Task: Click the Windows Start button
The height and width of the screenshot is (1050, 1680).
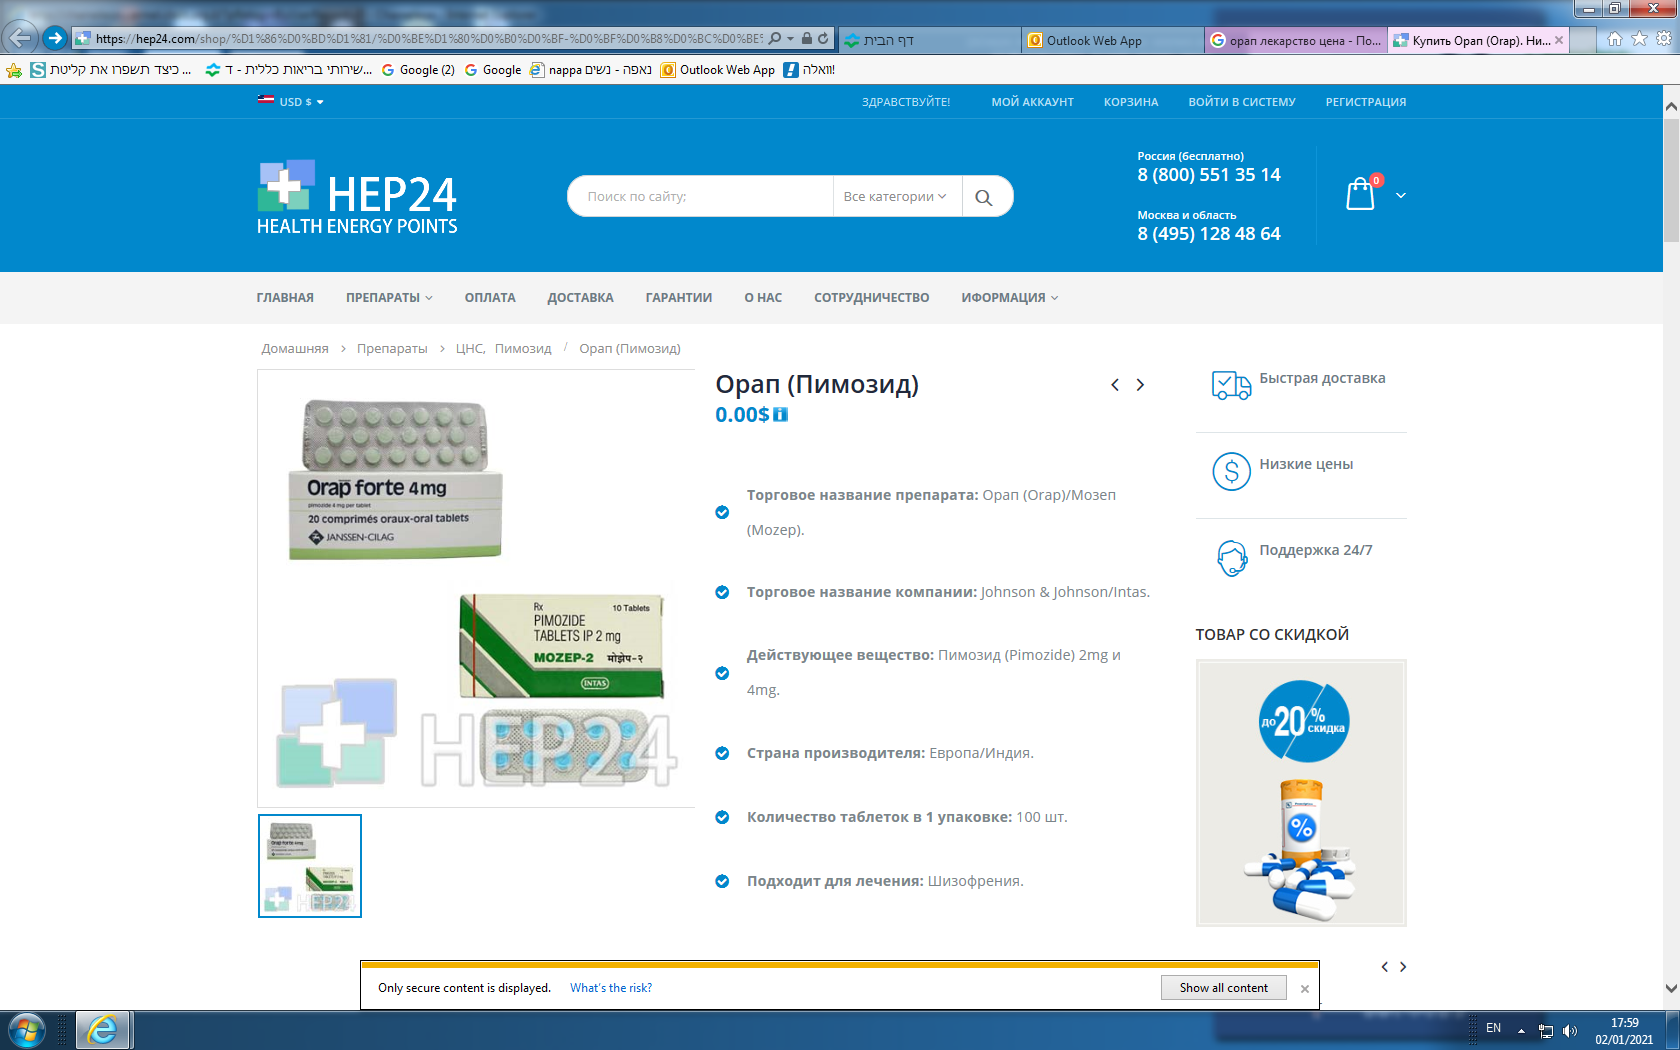Action: (x=27, y=1030)
